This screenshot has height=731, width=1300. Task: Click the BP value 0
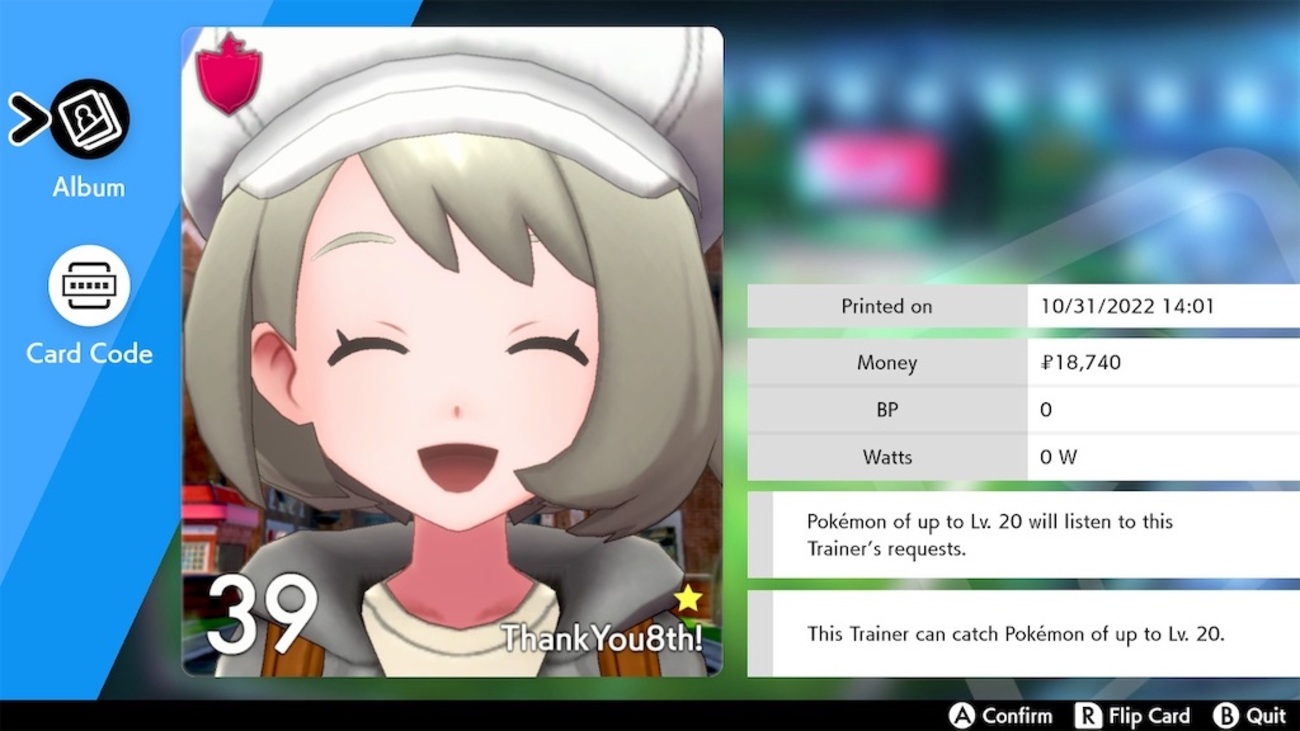pos(1046,410)
